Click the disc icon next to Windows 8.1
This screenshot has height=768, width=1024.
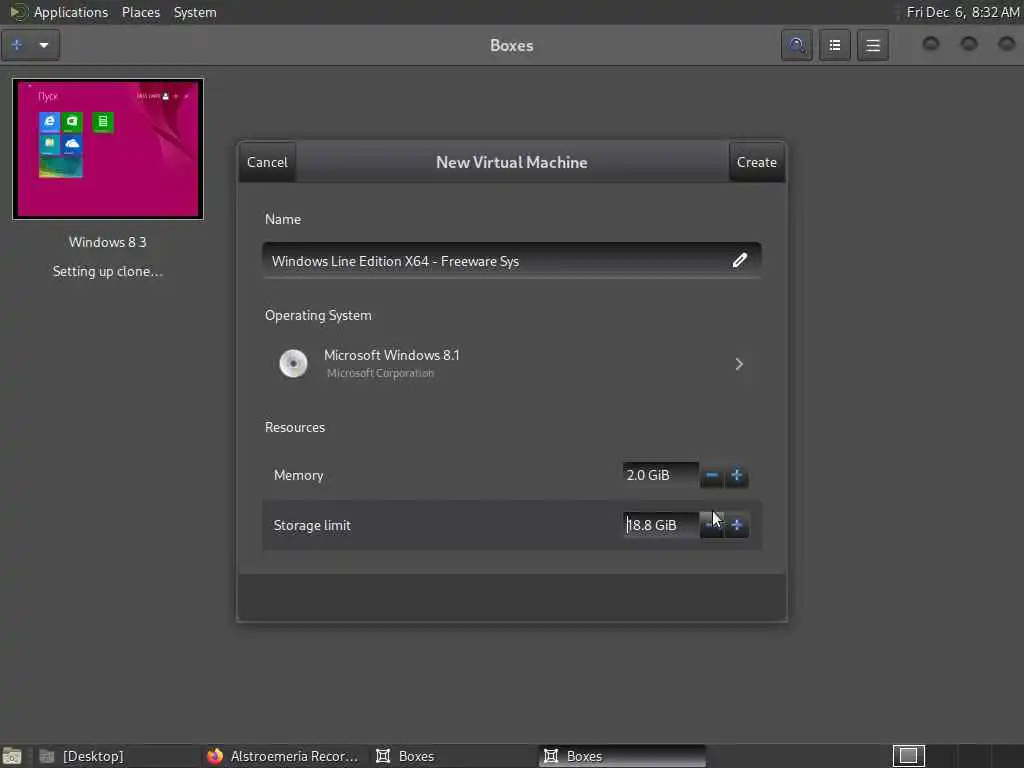tap(293, 364)
